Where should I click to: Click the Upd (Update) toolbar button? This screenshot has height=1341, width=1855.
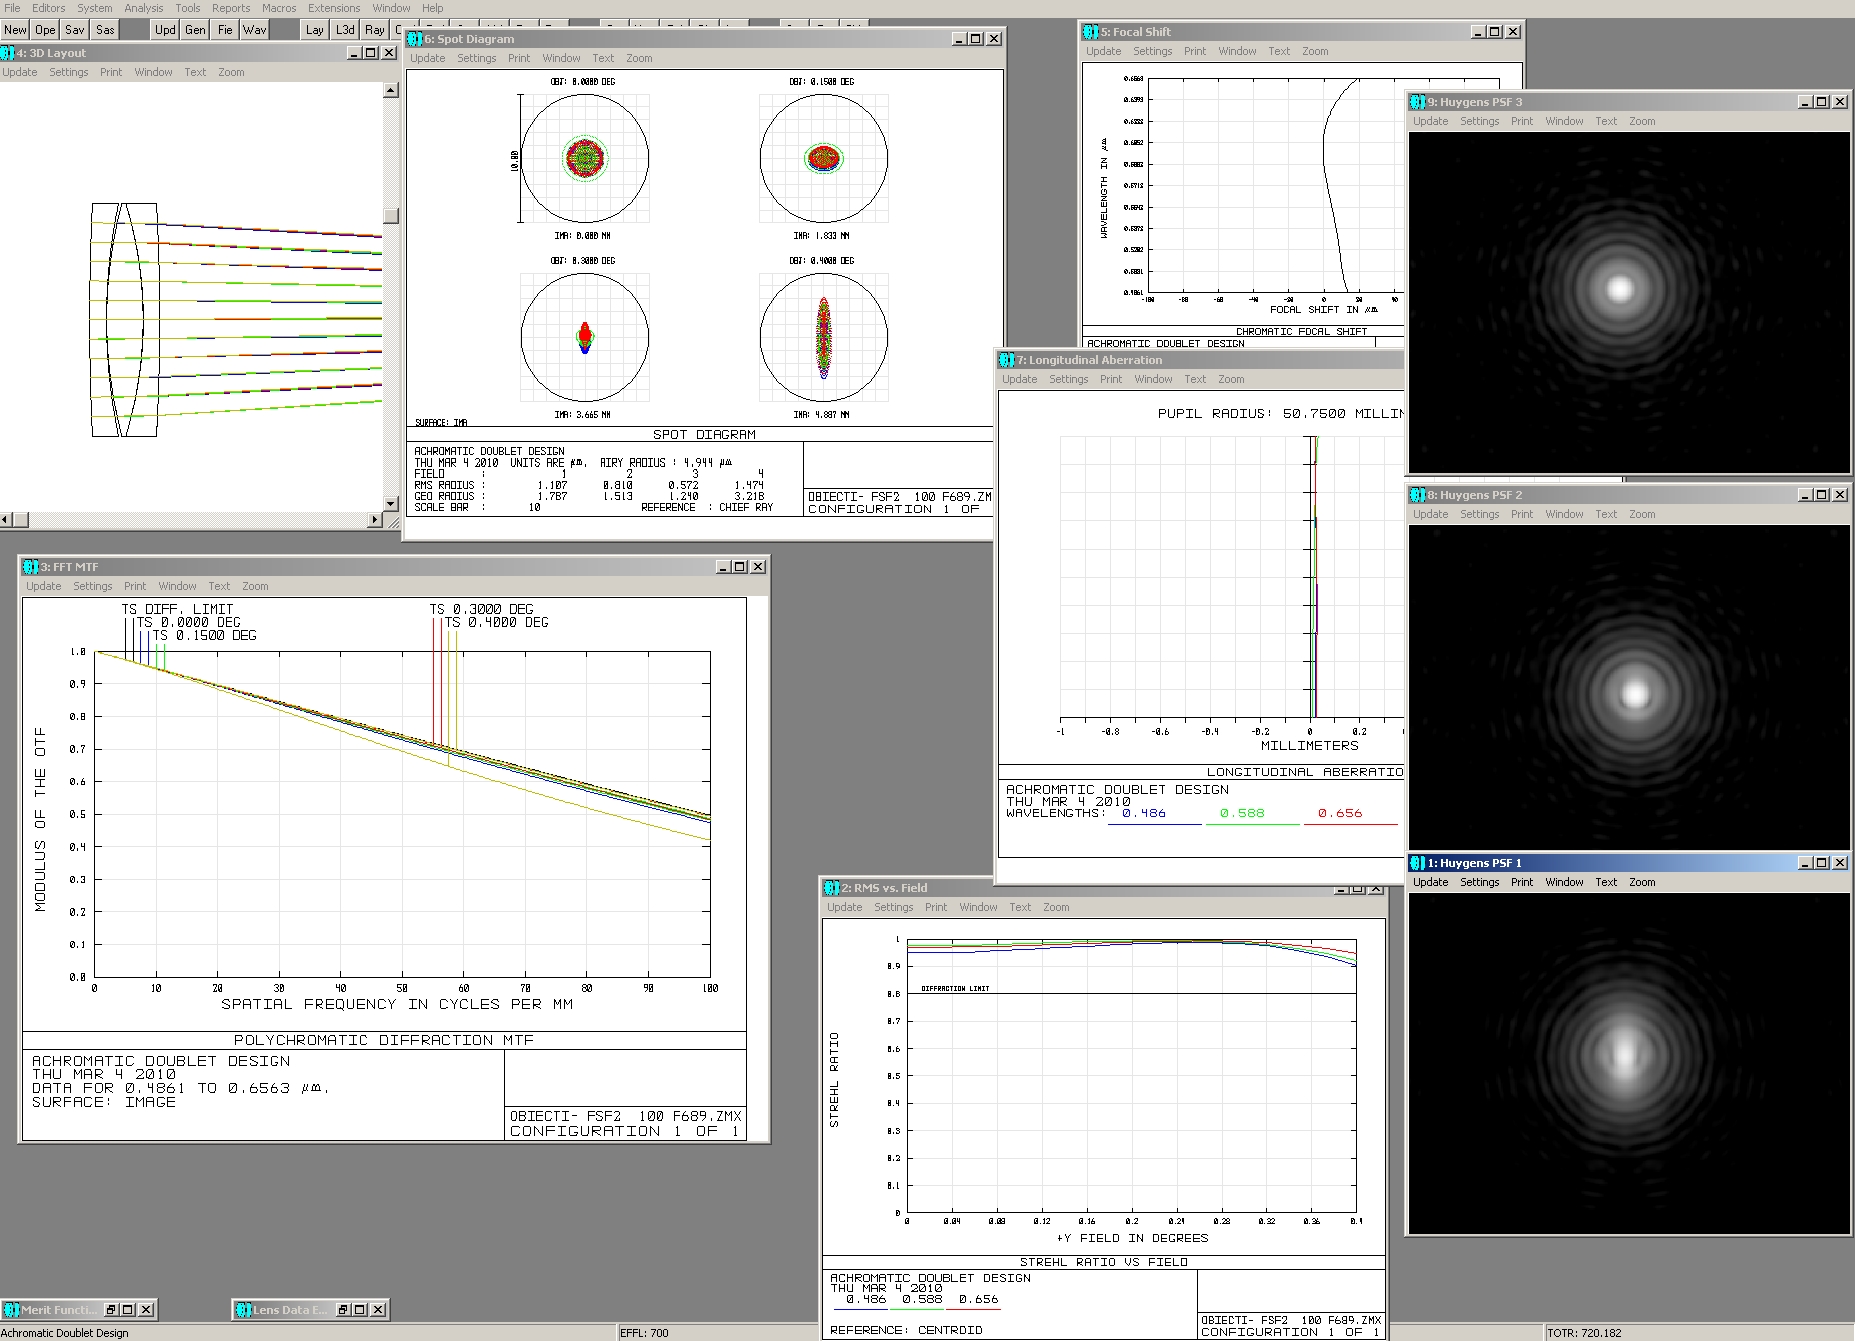[x=165, y=29]
